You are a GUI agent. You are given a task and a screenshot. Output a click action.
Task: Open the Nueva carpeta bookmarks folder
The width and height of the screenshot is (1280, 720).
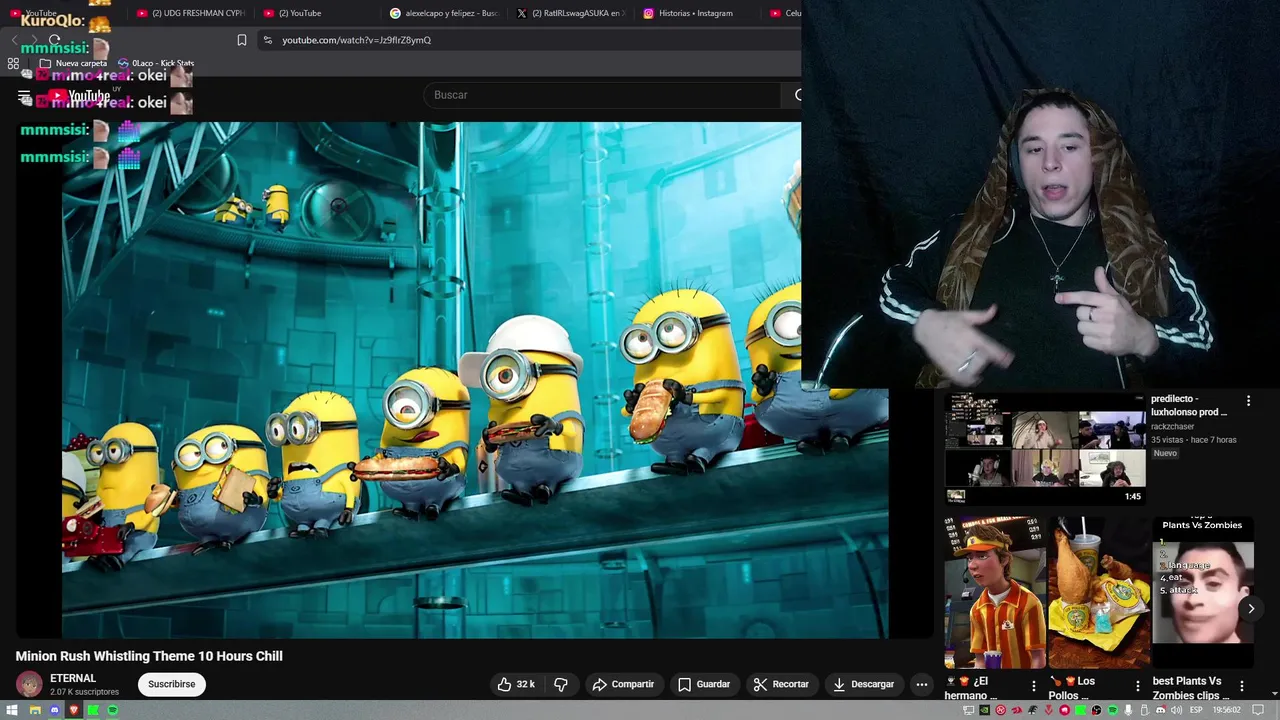point(73,63)
